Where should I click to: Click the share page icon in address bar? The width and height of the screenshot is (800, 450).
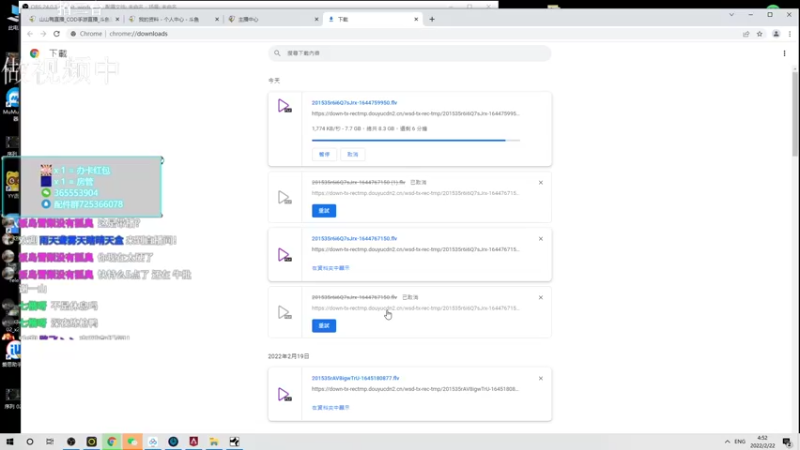[x=746, y=34]
